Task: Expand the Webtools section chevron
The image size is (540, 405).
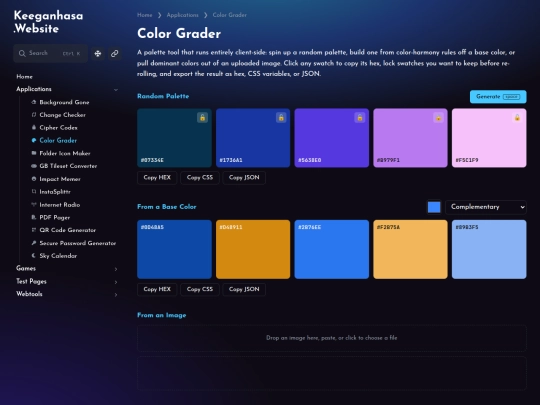Action: pos(116,295)
